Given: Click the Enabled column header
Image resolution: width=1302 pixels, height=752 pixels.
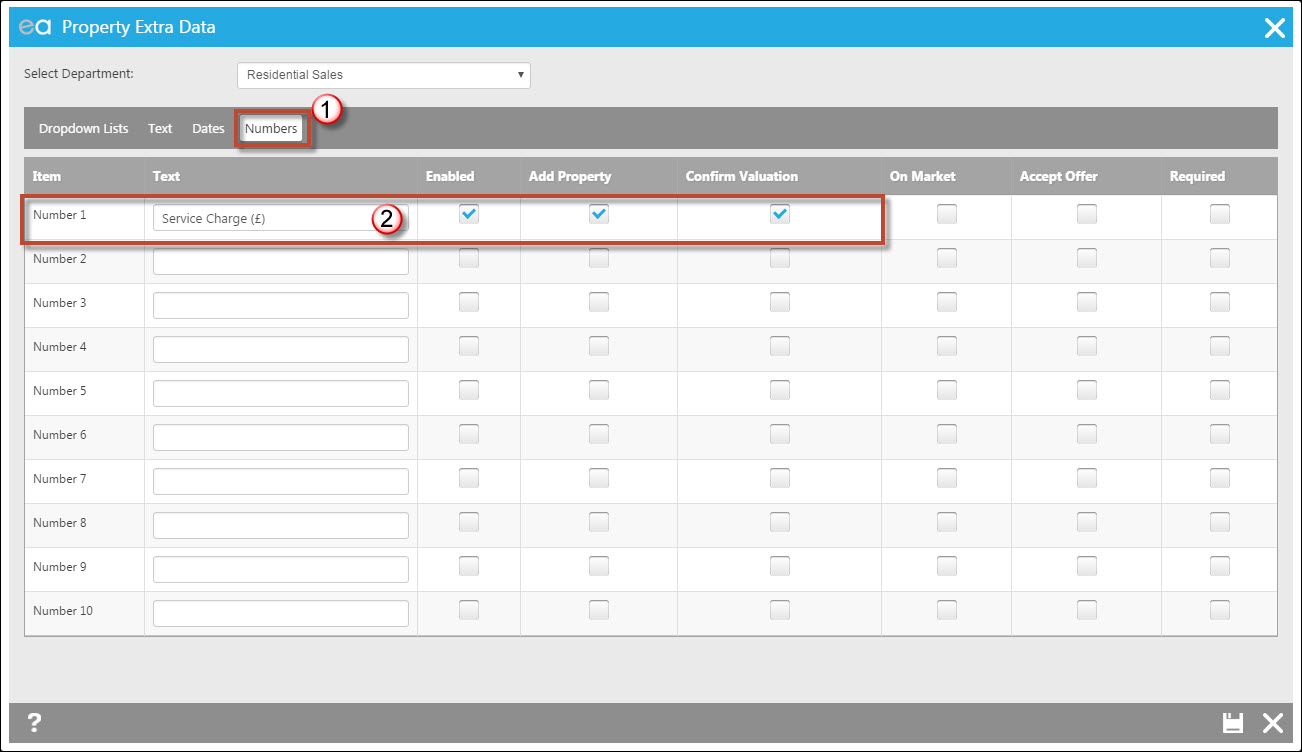Looking at the screenshot, I should click(x=450, y=176).
